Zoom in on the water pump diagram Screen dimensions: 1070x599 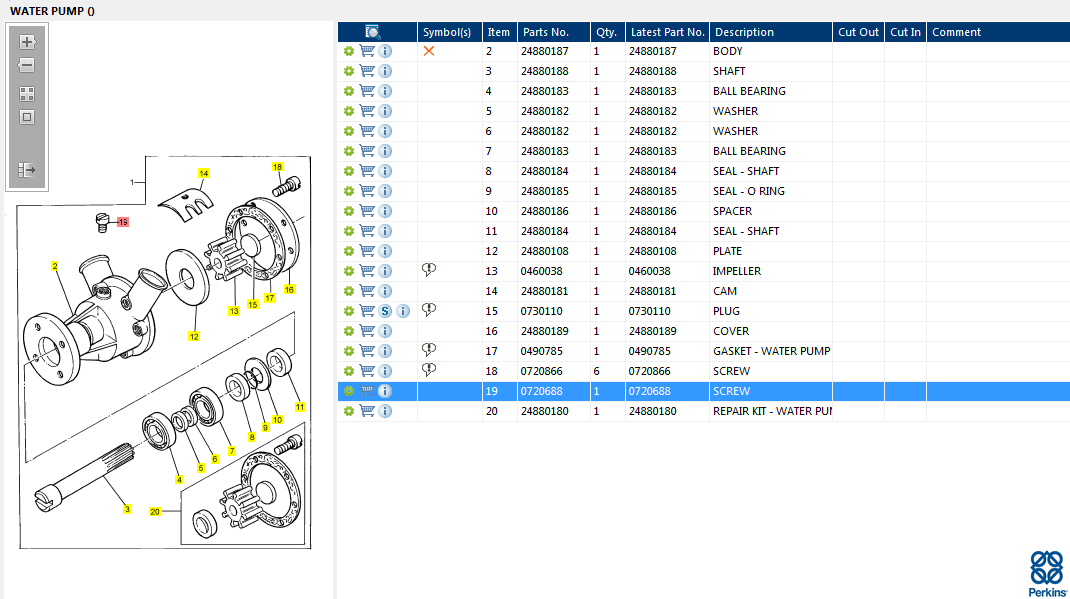pos(27,42)
